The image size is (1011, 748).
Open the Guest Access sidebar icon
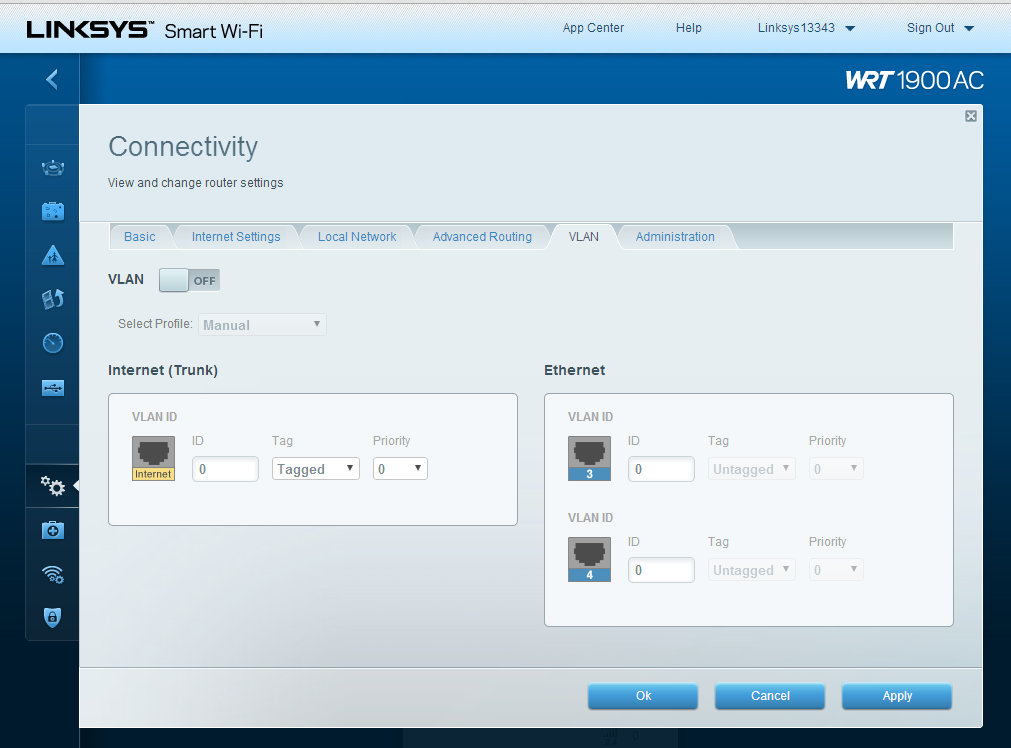point(53,212)
